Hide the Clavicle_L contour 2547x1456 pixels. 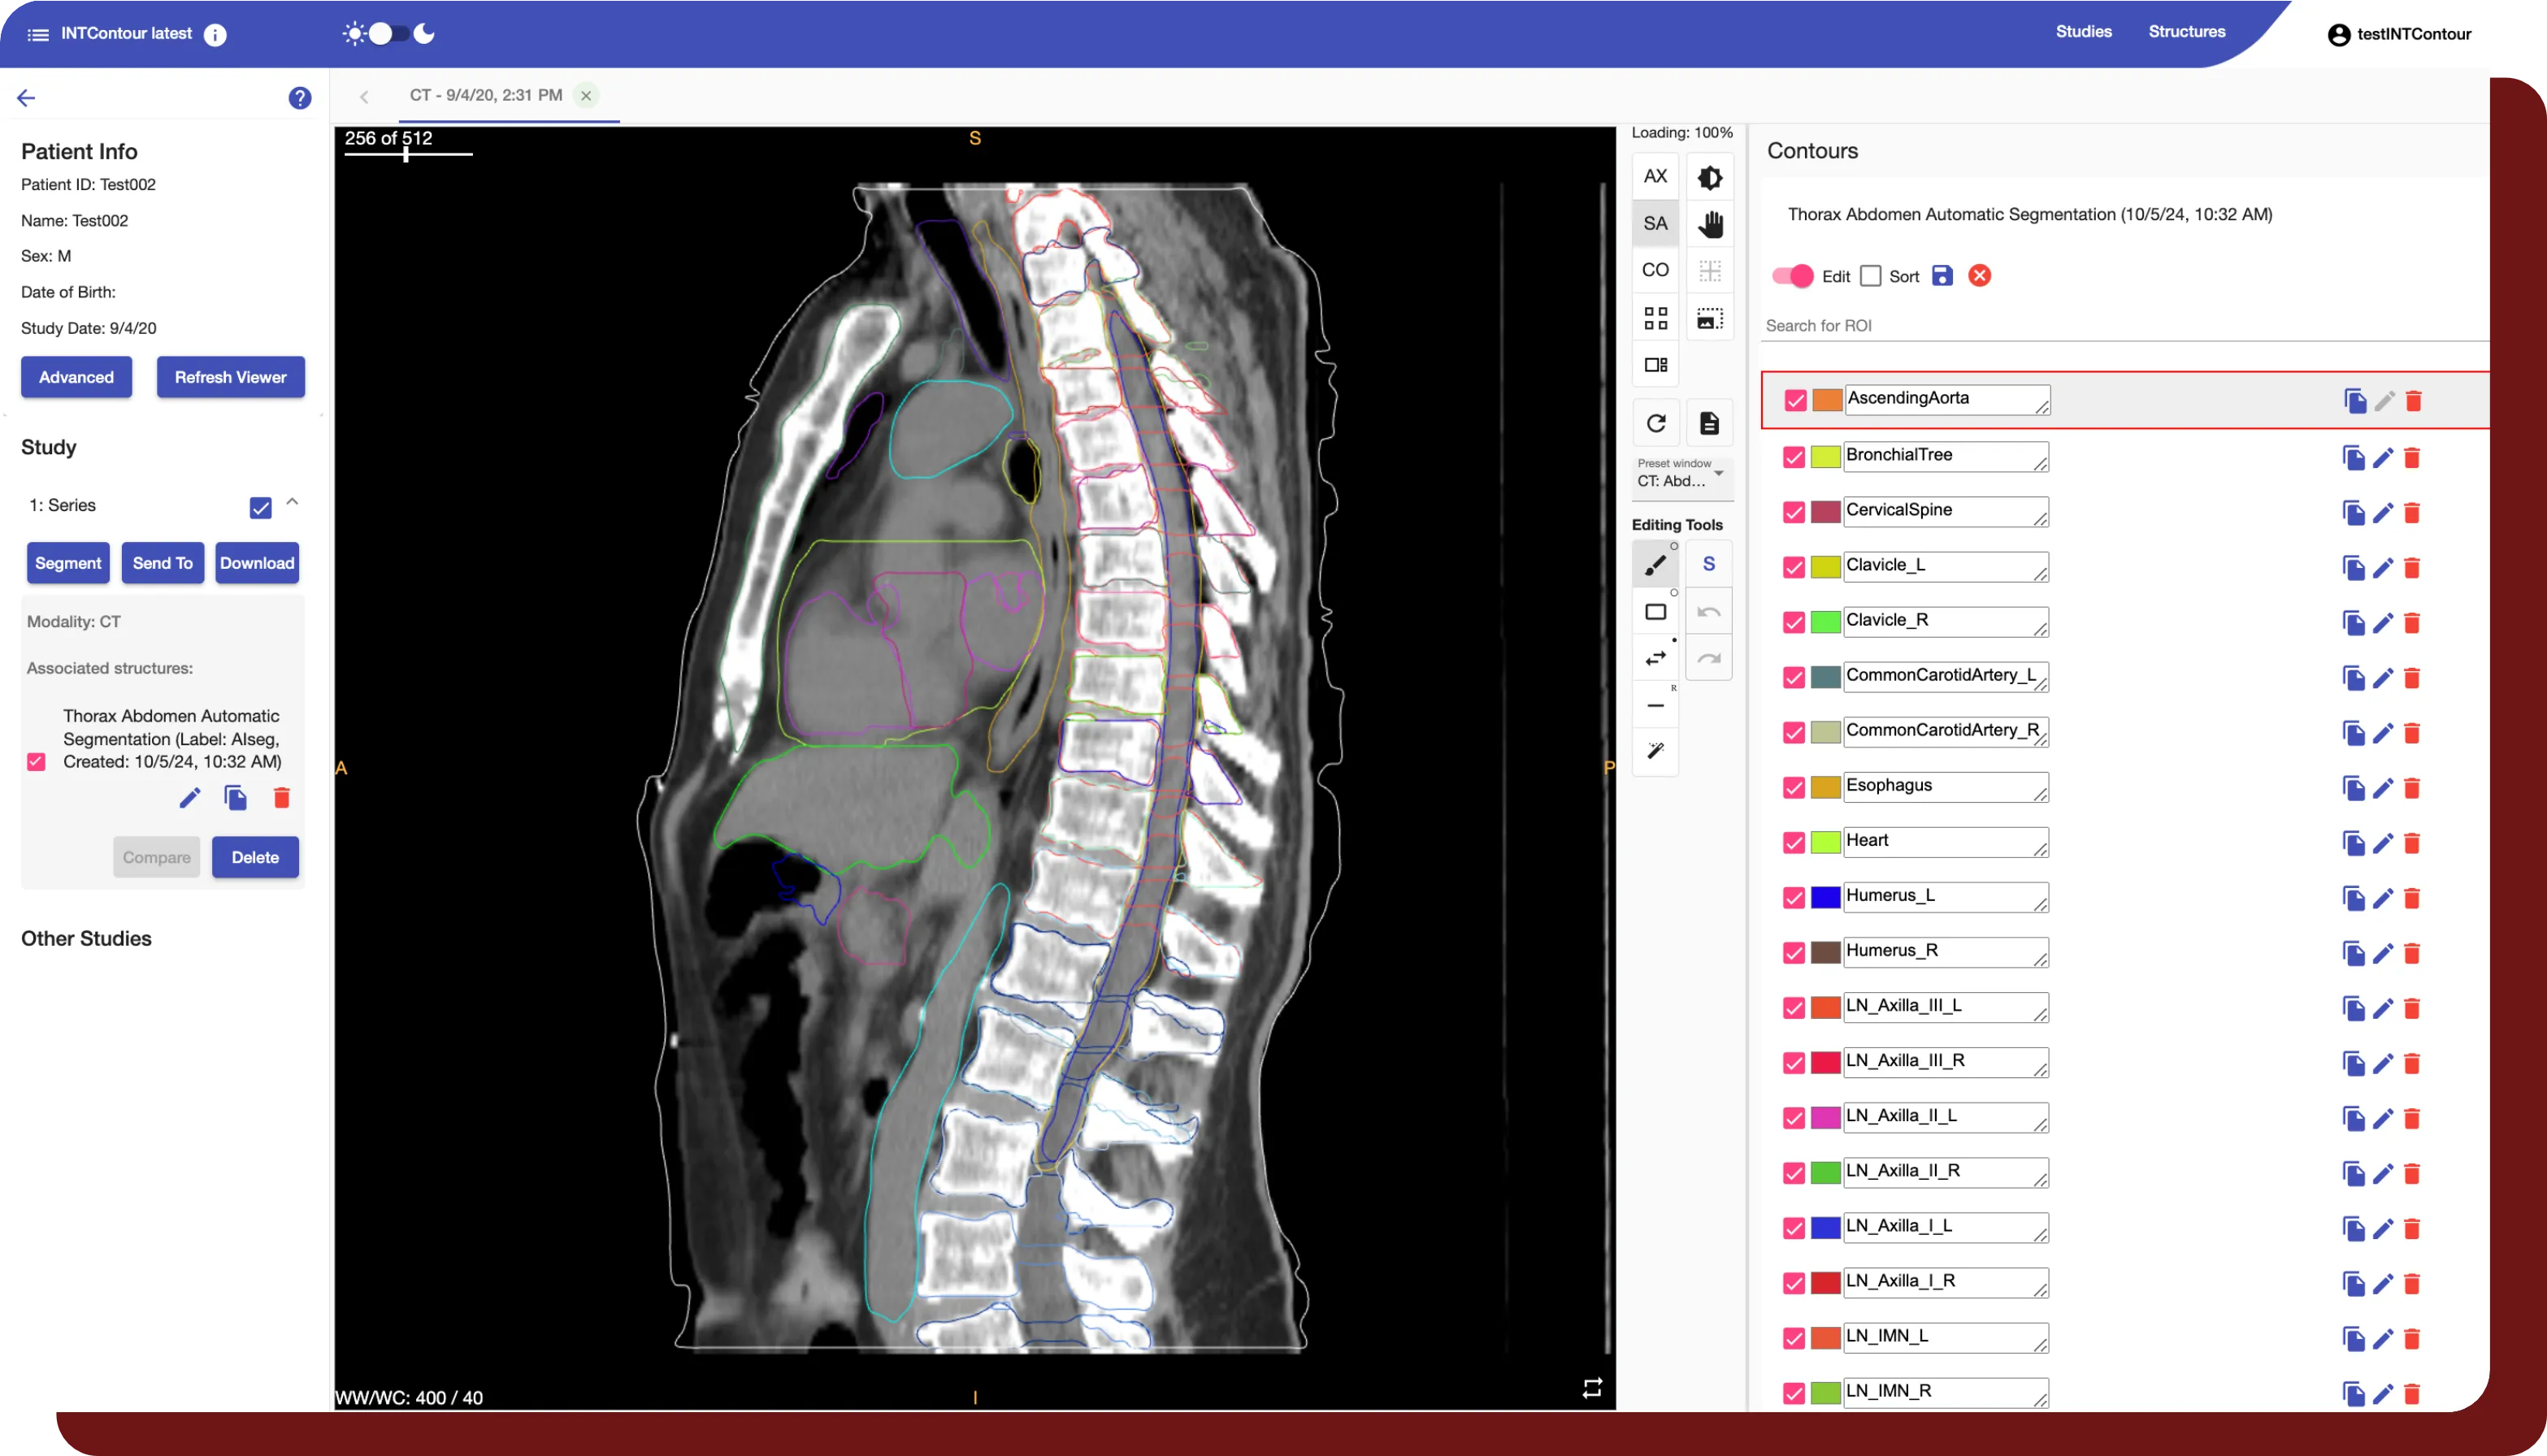point(1793,566)
